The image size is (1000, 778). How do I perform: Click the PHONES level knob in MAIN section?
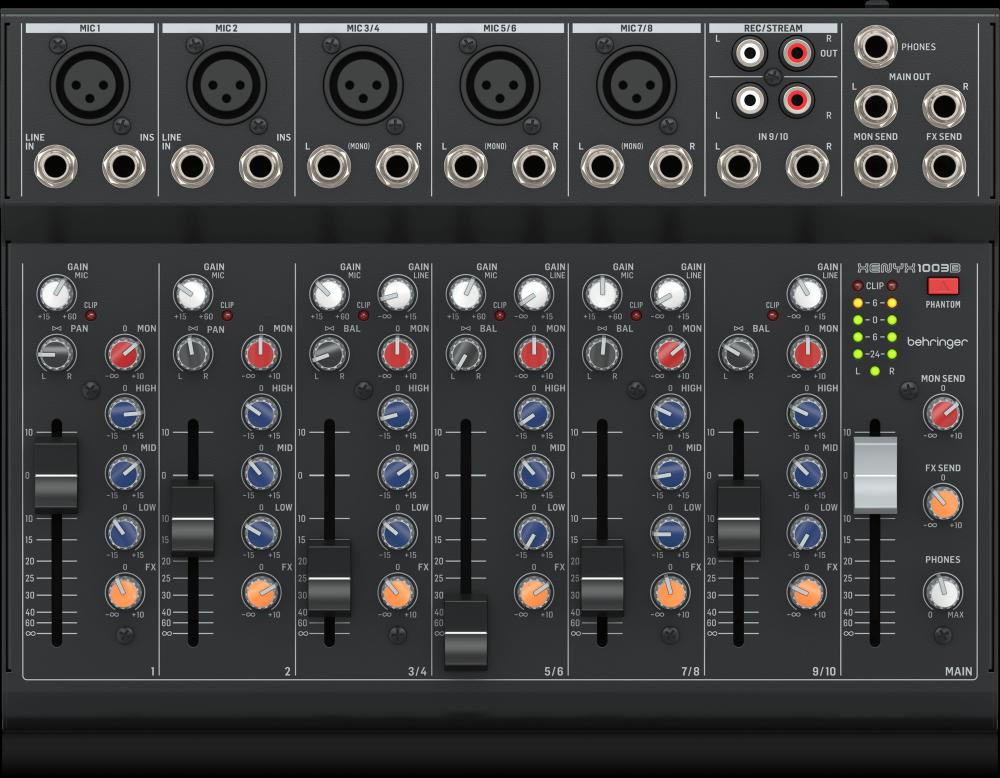(942, 591)
